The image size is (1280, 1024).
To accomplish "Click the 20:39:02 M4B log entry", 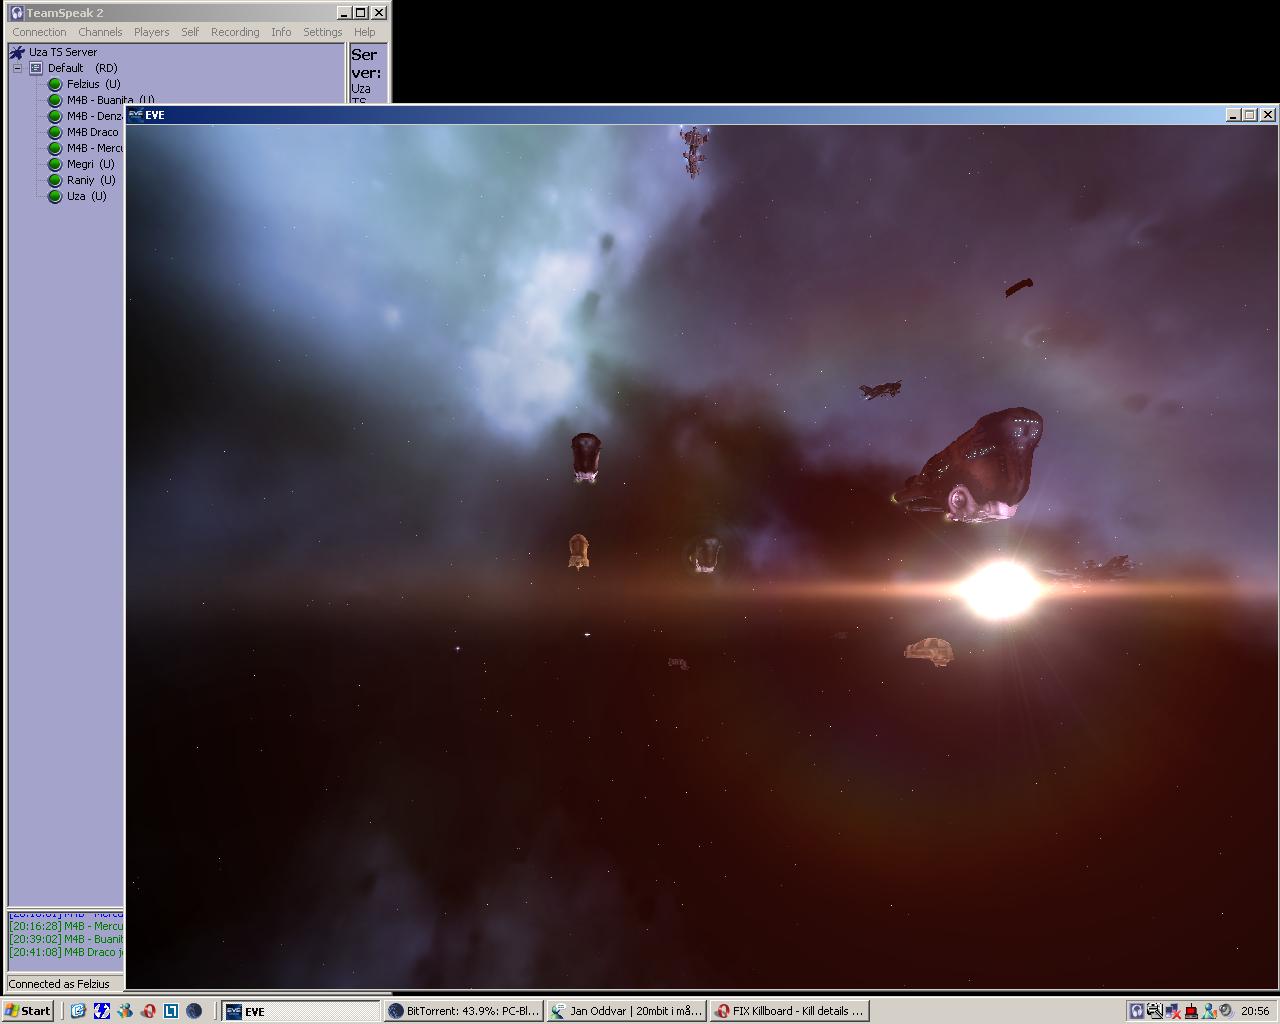I will tap(66, 939).
